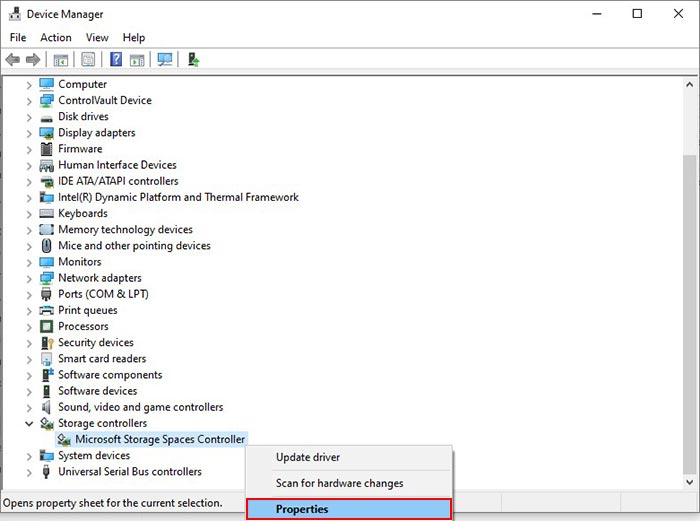700x521 pixels.
Task: Open Help via blue question-mark icon
Action: 116,59
